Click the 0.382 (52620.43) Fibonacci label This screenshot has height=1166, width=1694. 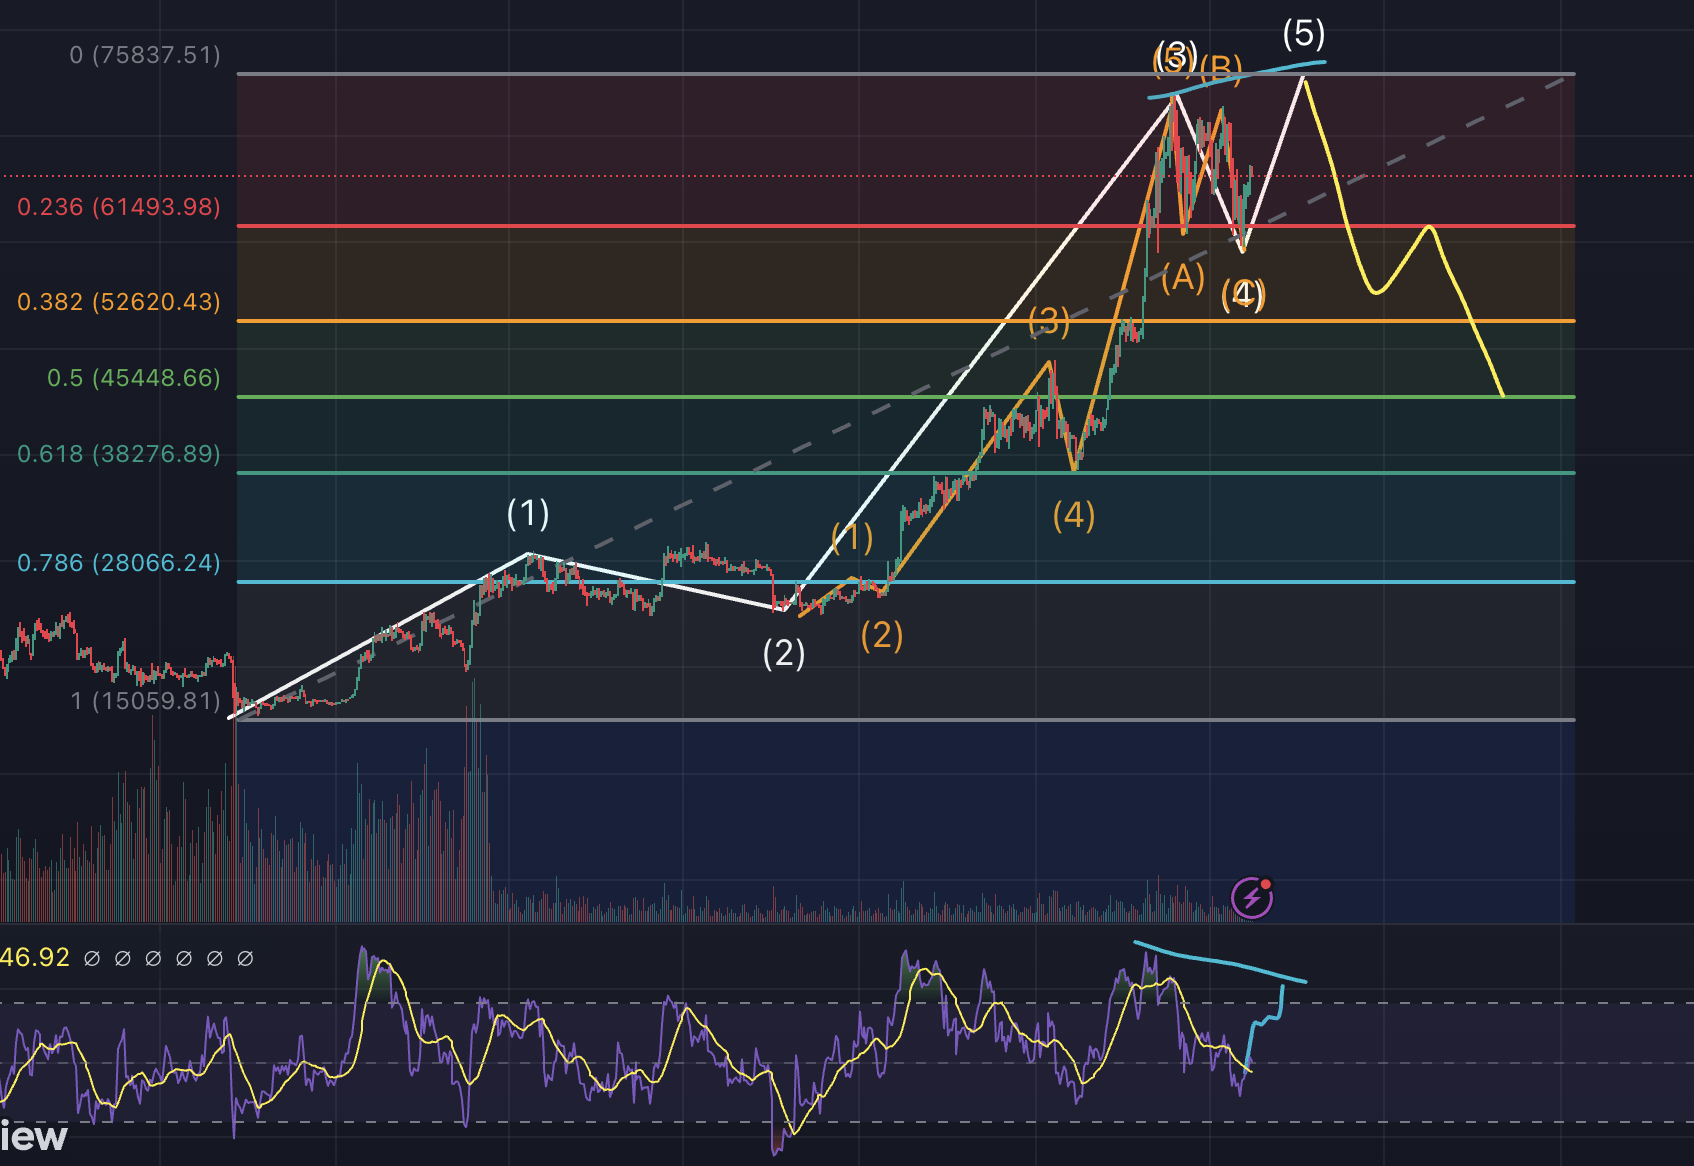(x=118, y=302)
